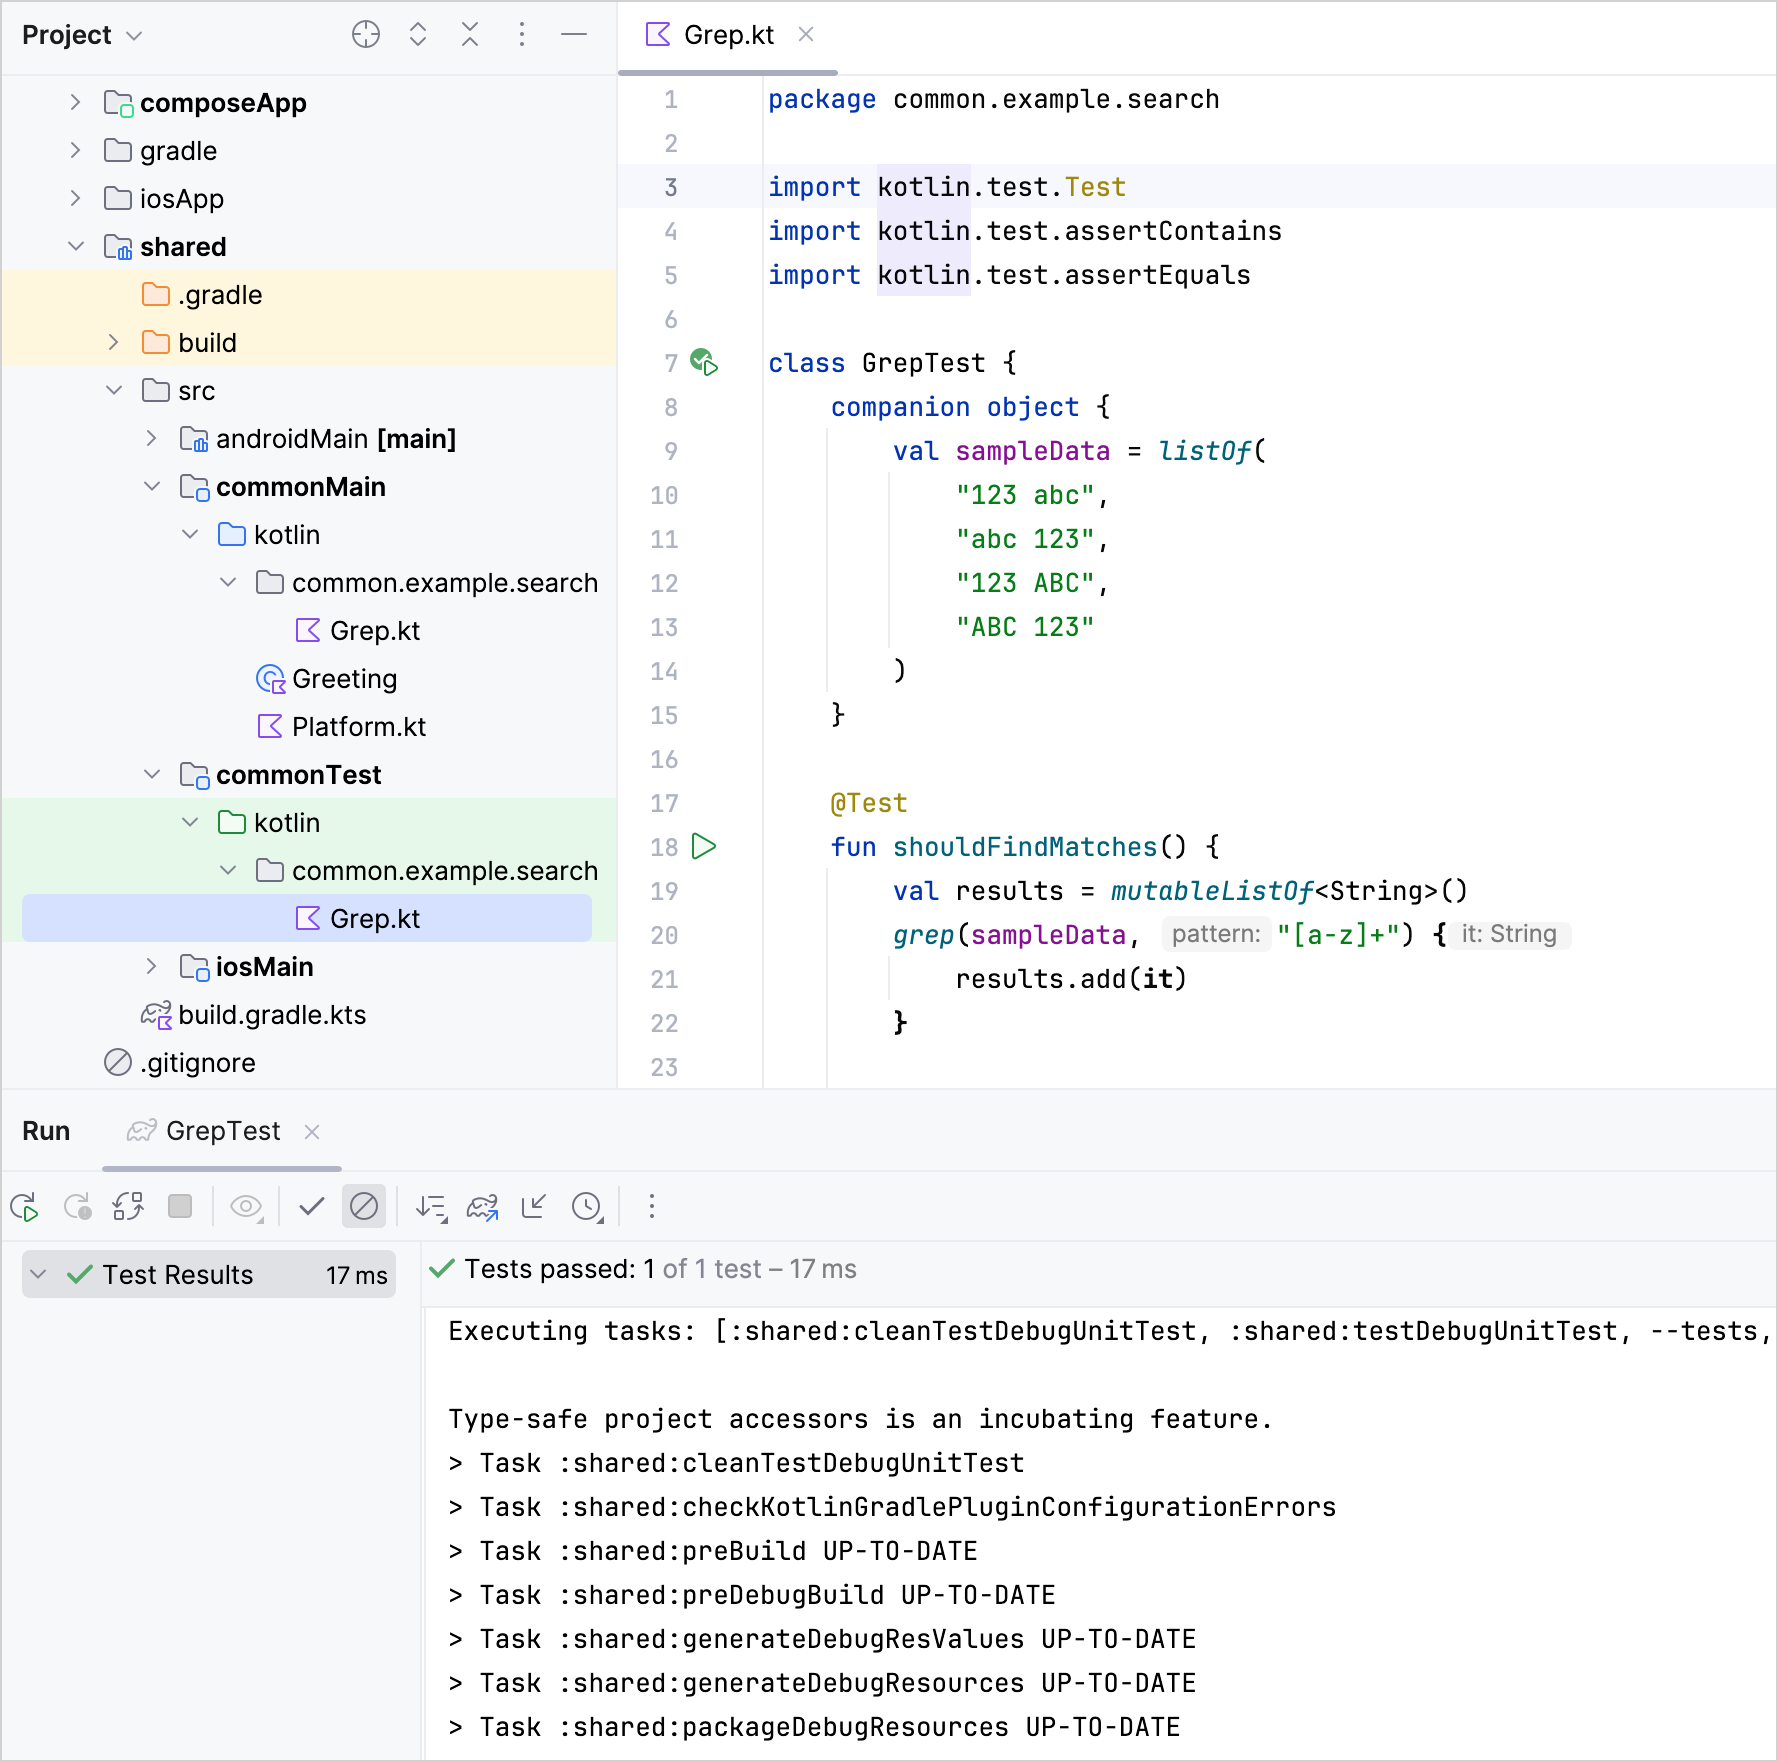Expand the iosMain source folder
Viewport: 1778px width, 1762px height.
click(x=152, y=966)
